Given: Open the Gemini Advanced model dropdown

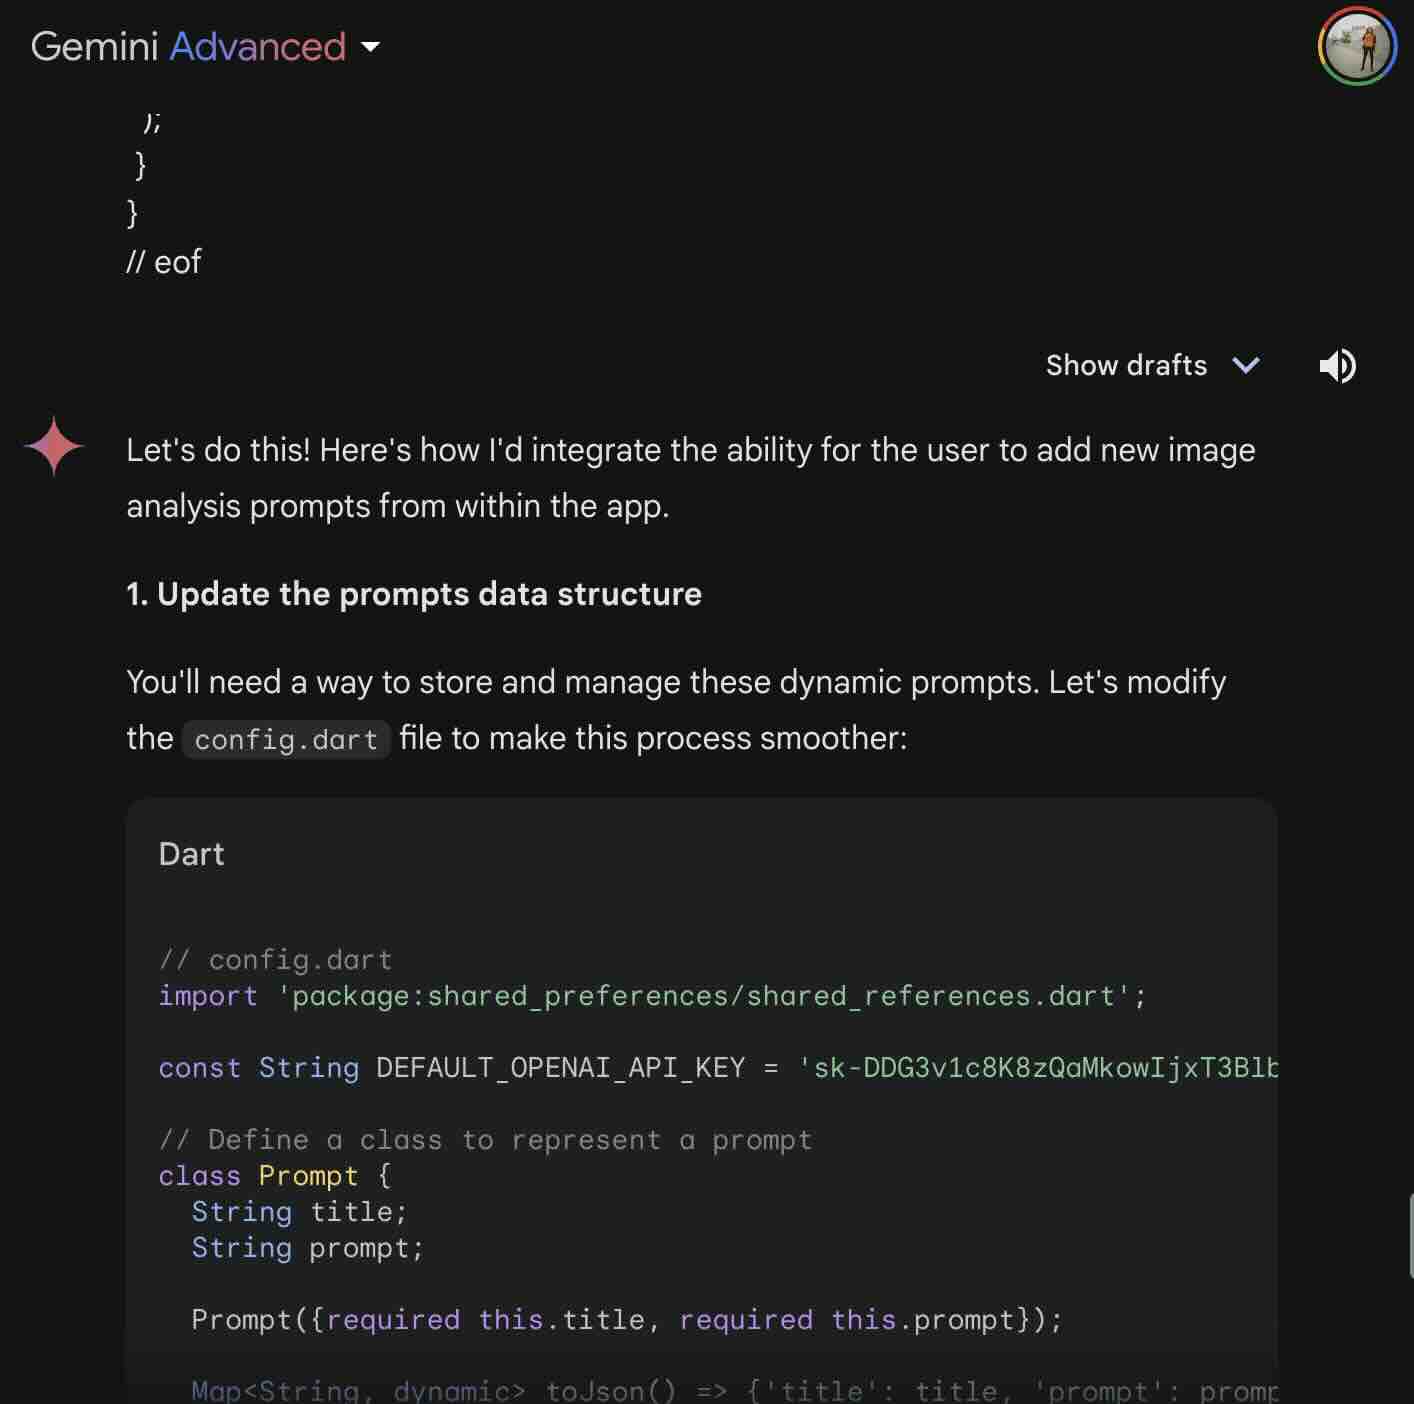Looking at the screenshot, I should tap(370, 47).
